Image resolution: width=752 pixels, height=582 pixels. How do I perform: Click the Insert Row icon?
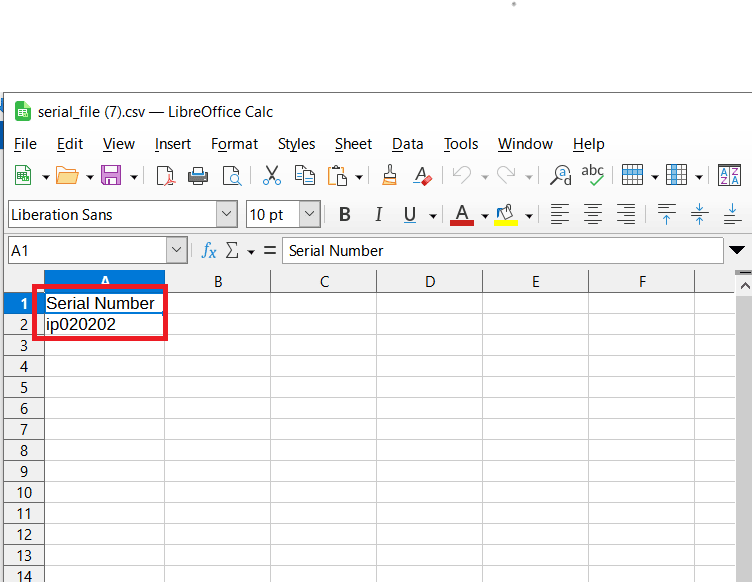pyautogui.click(x=632, y=175)
